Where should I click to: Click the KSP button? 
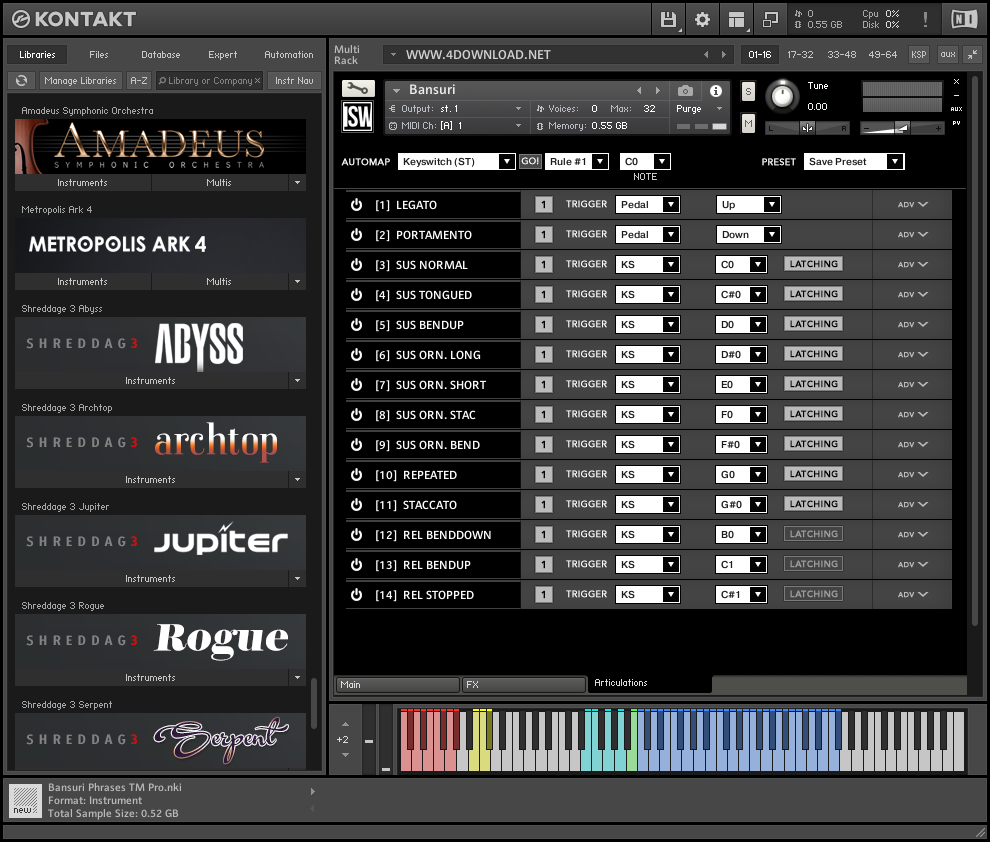919,55
